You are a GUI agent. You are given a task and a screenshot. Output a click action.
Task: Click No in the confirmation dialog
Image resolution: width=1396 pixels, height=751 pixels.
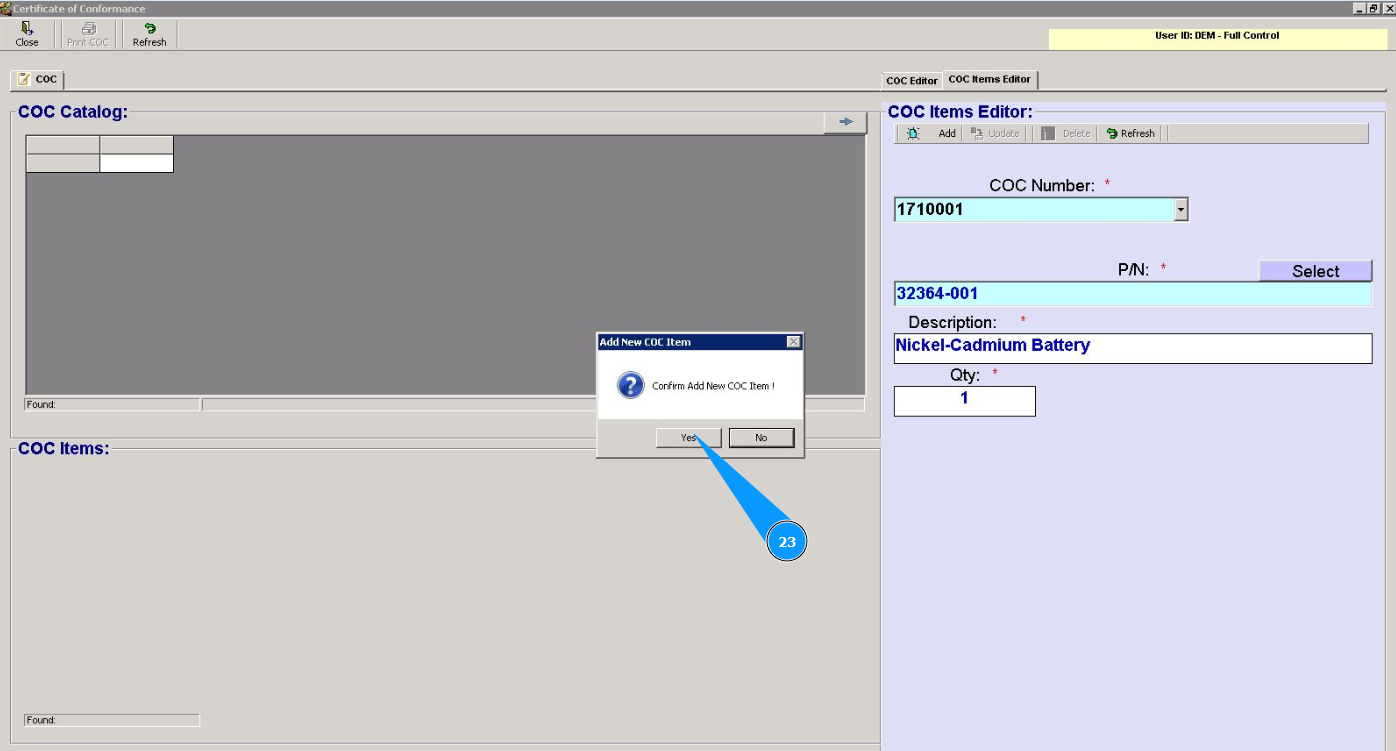761,438
